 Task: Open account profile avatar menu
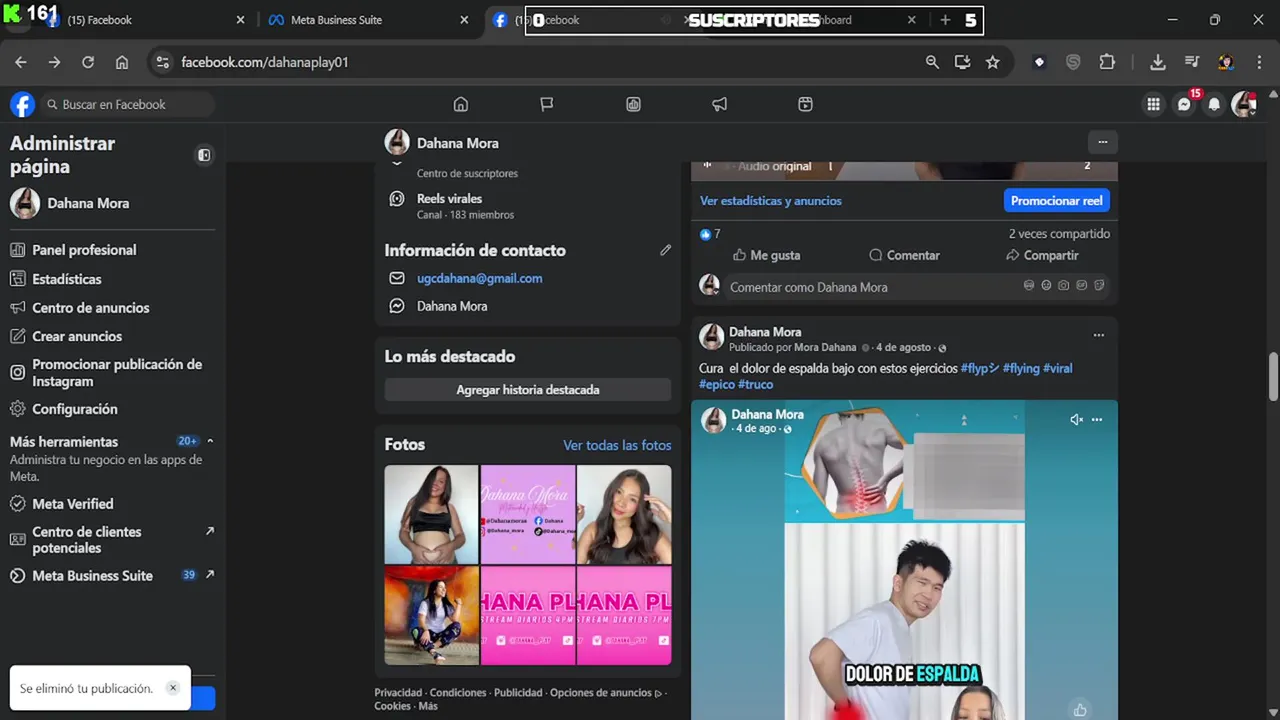click(x=1244, y=104)
